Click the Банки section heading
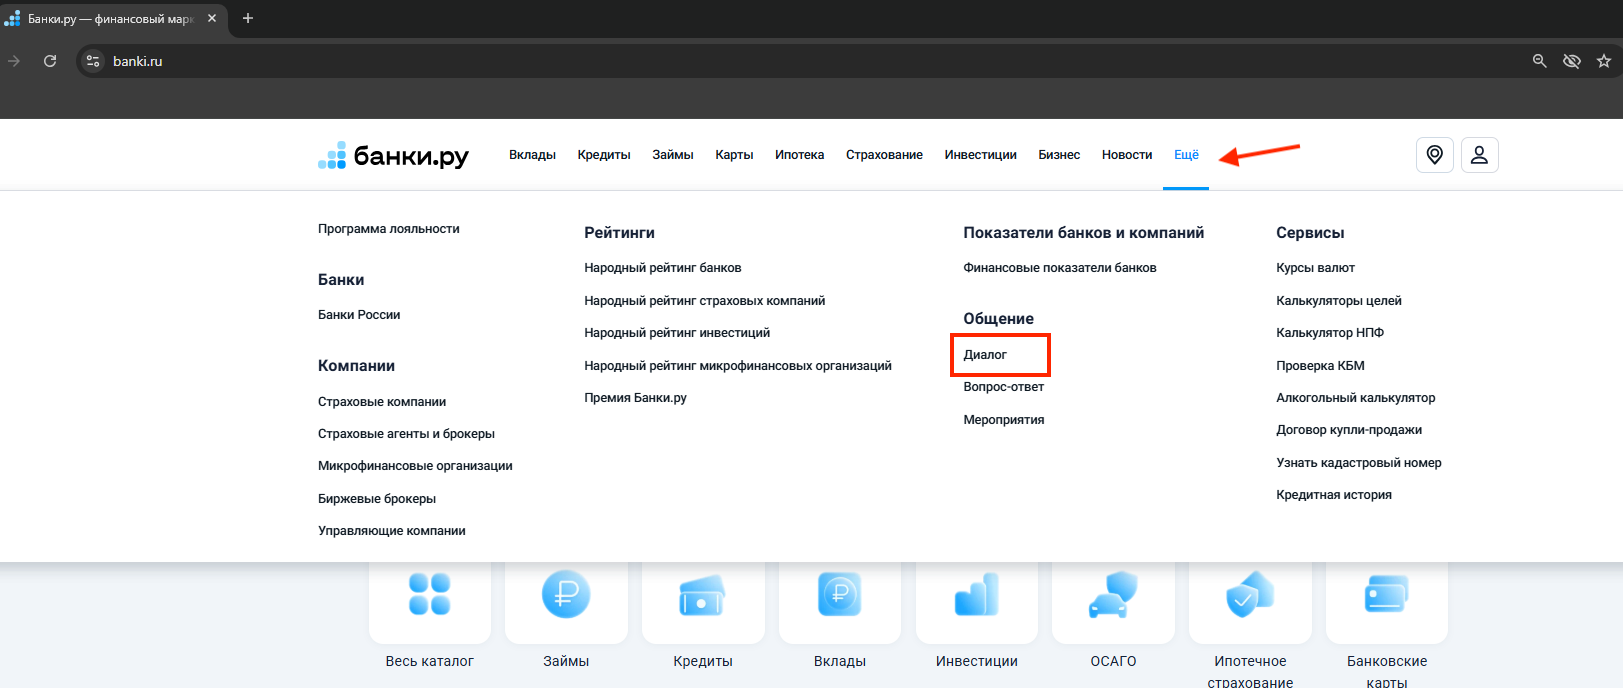 pyautogui.click(x=341, y=280)
